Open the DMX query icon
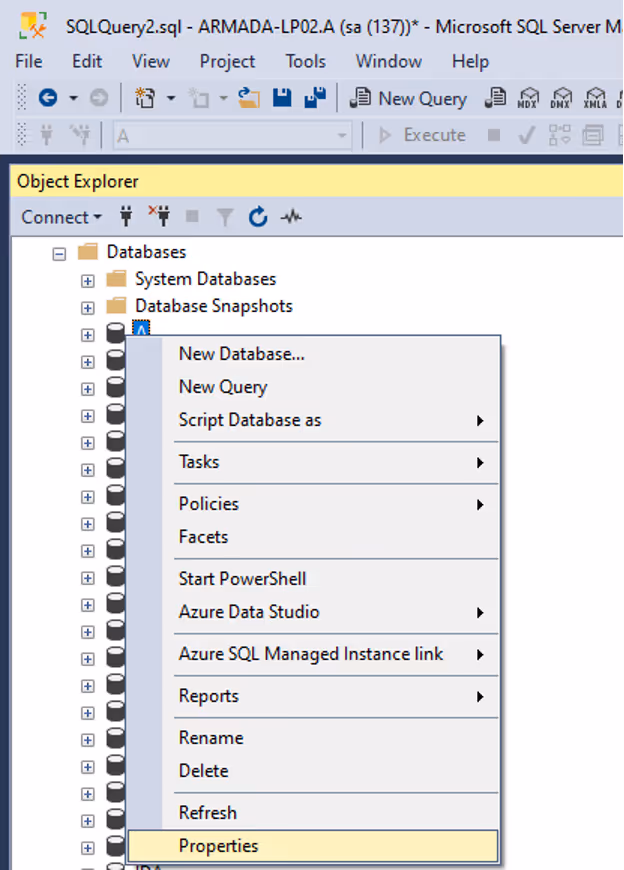624x870 pixels. [561, 98]
